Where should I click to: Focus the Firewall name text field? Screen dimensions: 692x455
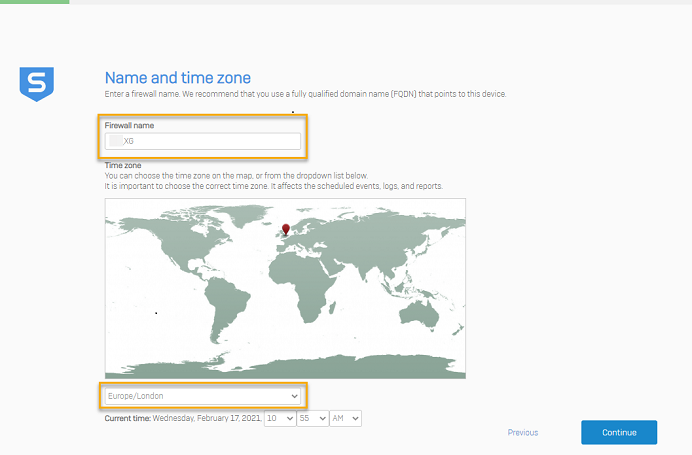click(203, 142)
